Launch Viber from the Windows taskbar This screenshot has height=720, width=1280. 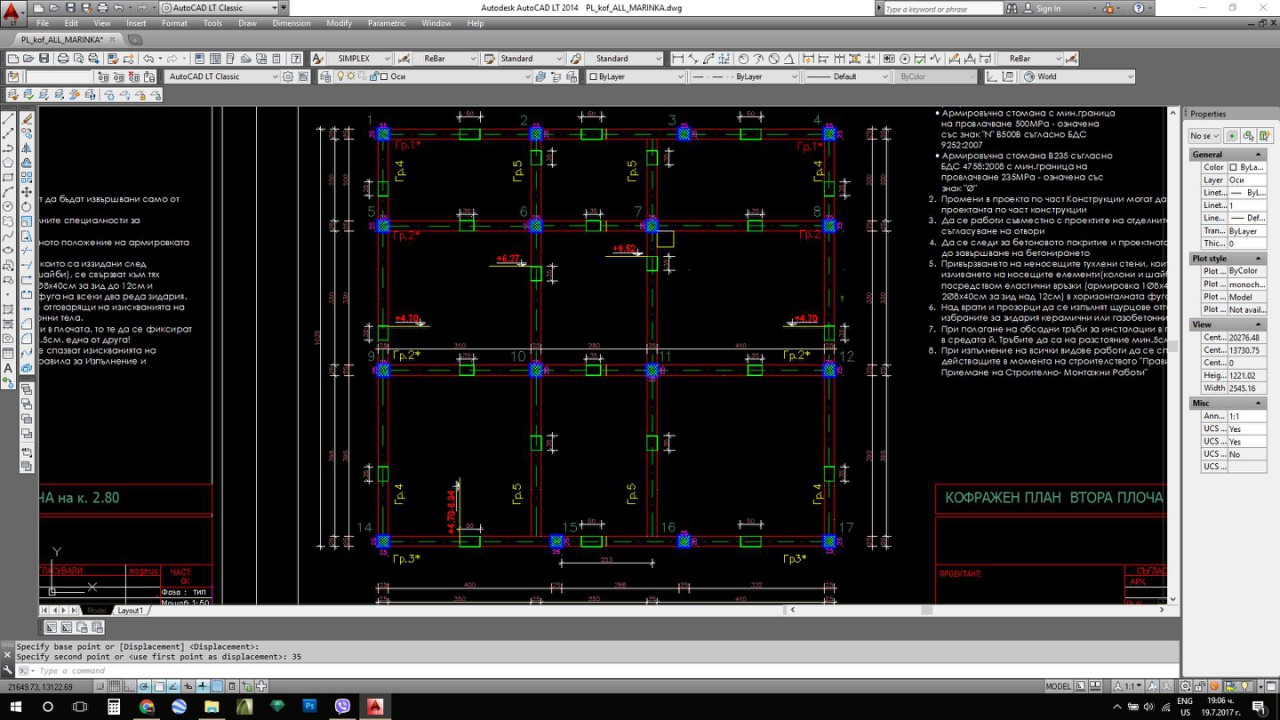[342, 707]
